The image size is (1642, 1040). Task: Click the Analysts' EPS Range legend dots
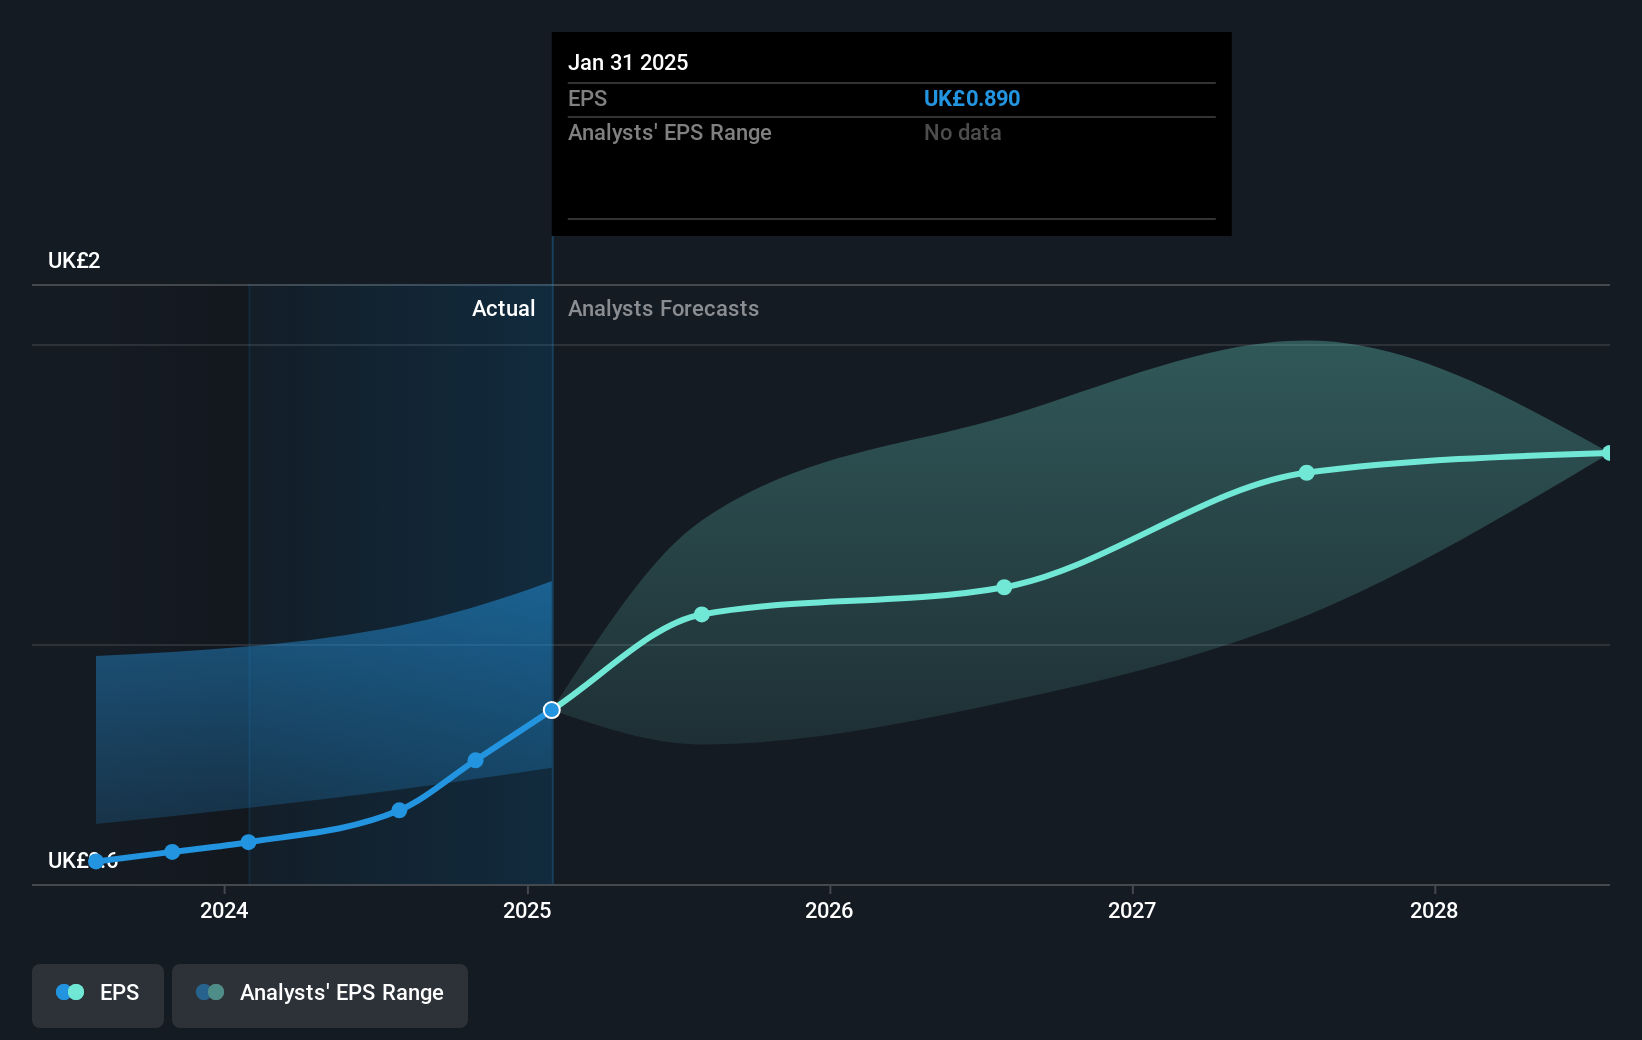pos(210,992)
